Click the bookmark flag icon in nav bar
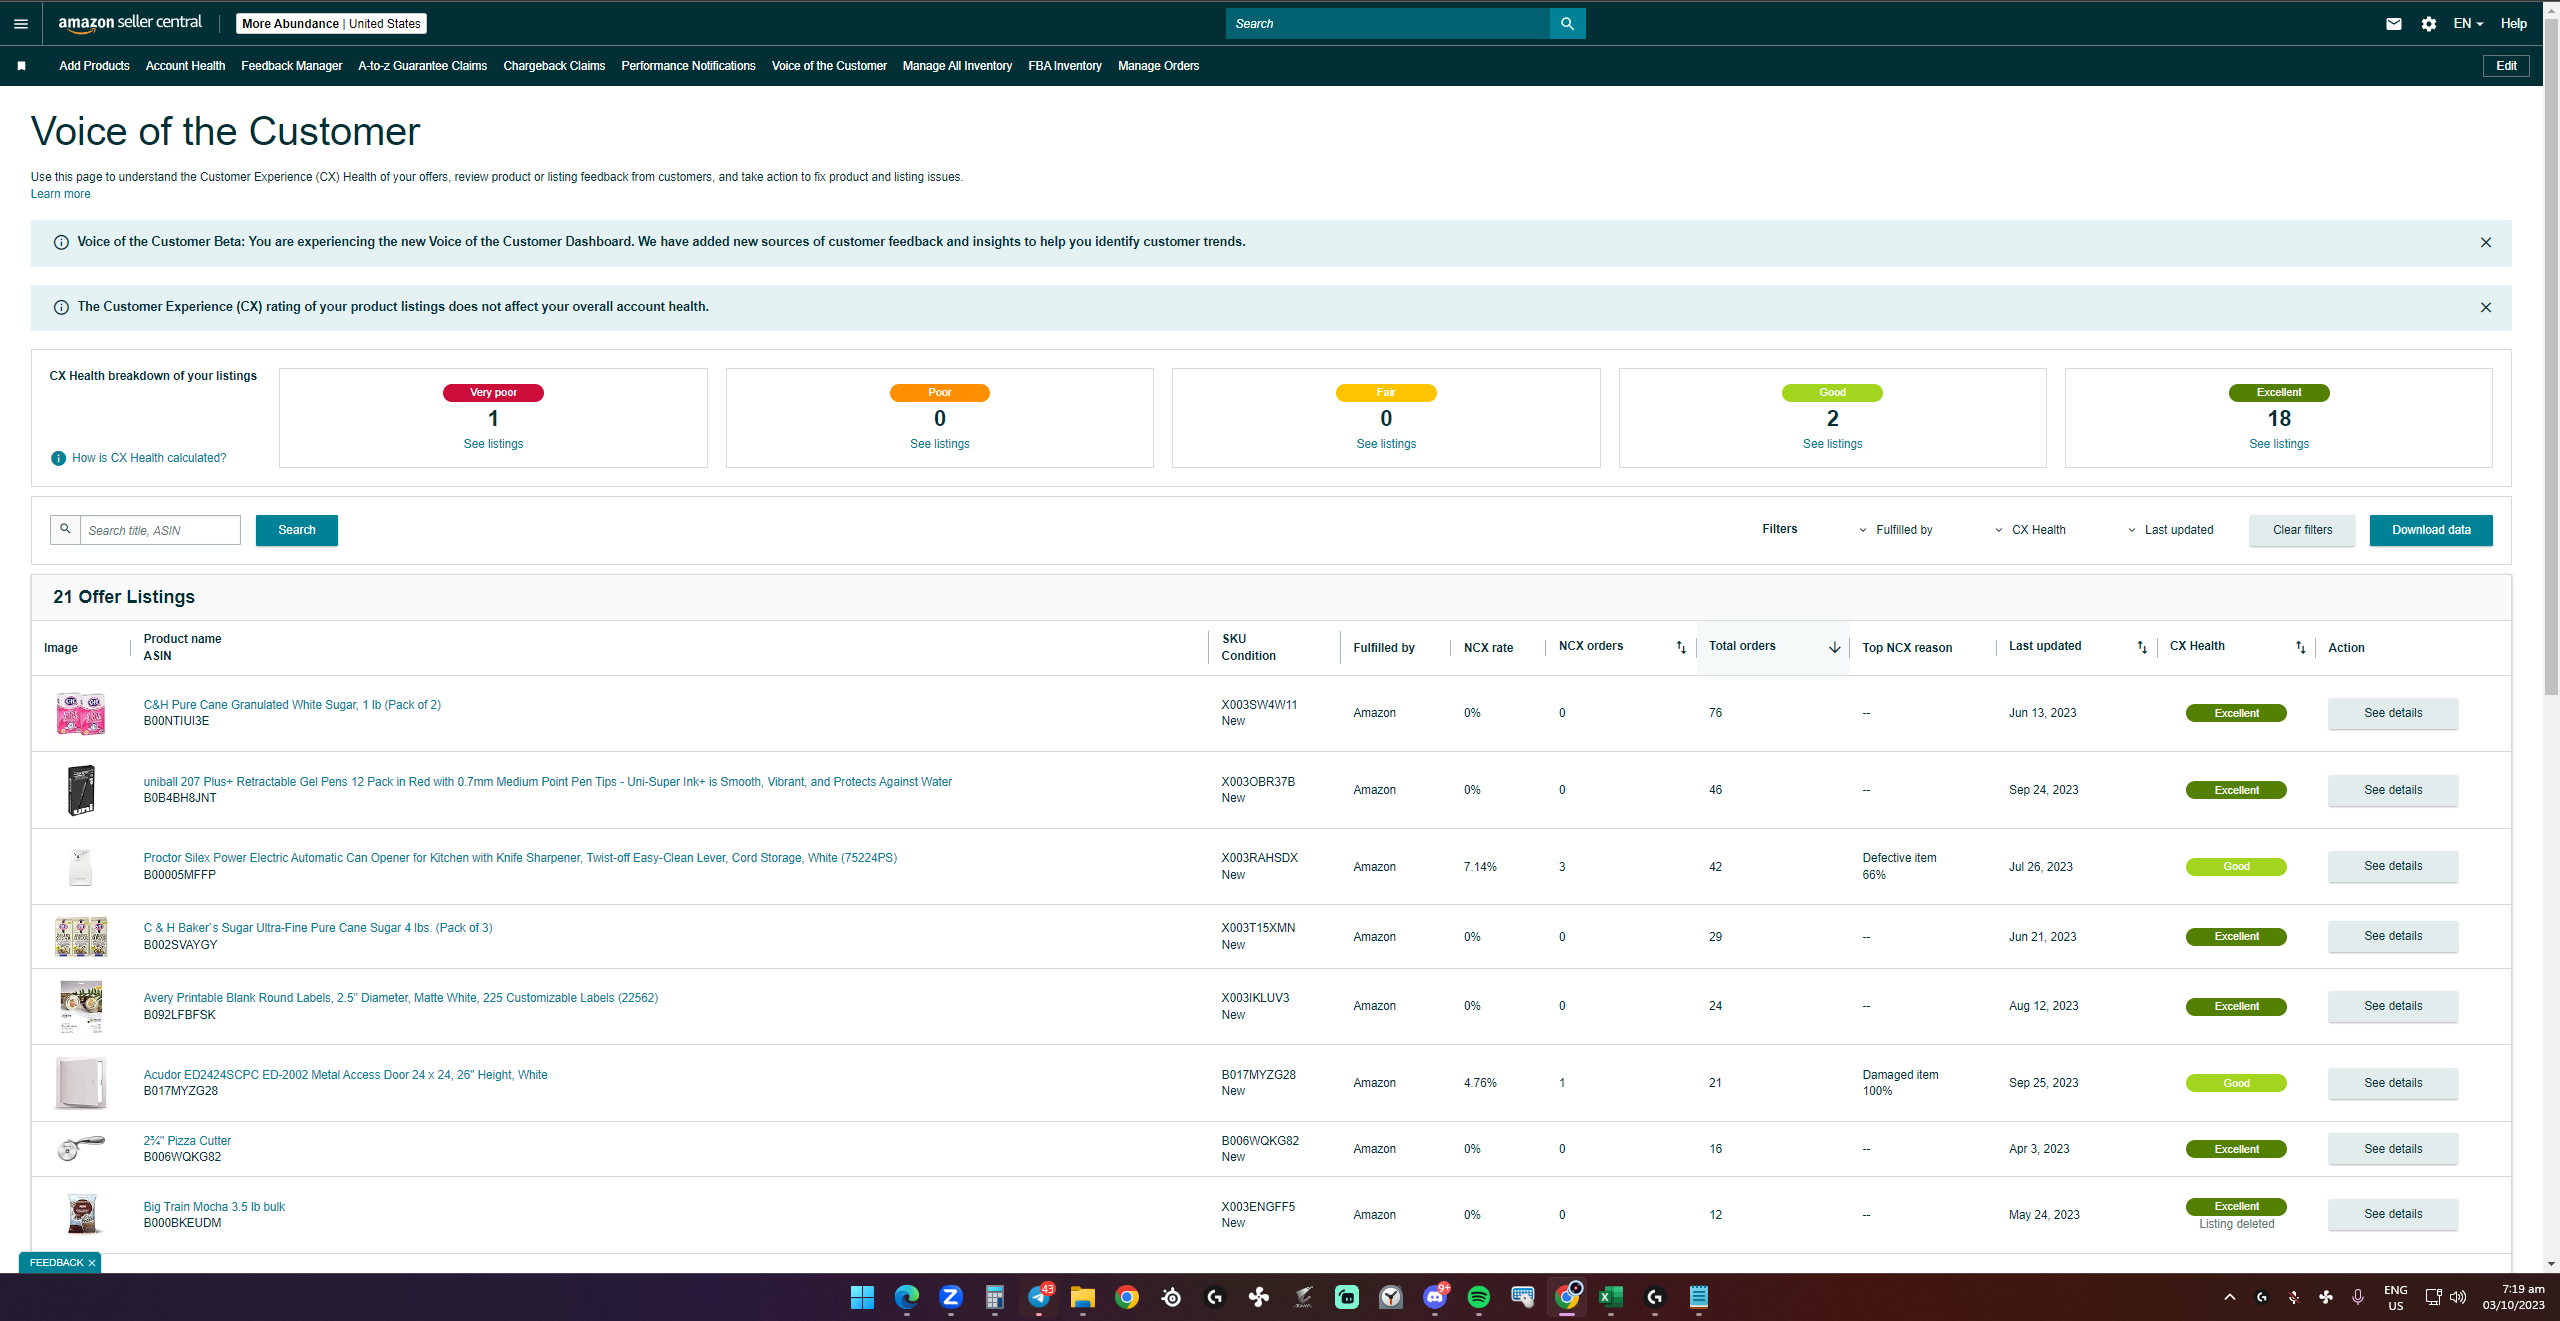 [21, 66]
